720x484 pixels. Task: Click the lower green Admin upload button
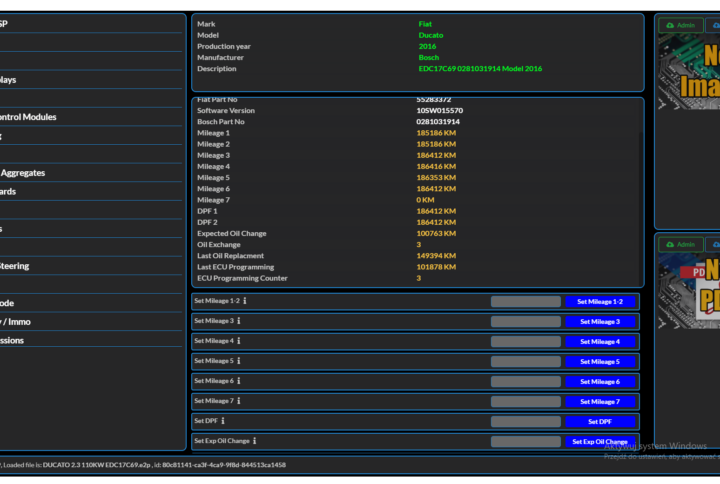click(680, 244)
